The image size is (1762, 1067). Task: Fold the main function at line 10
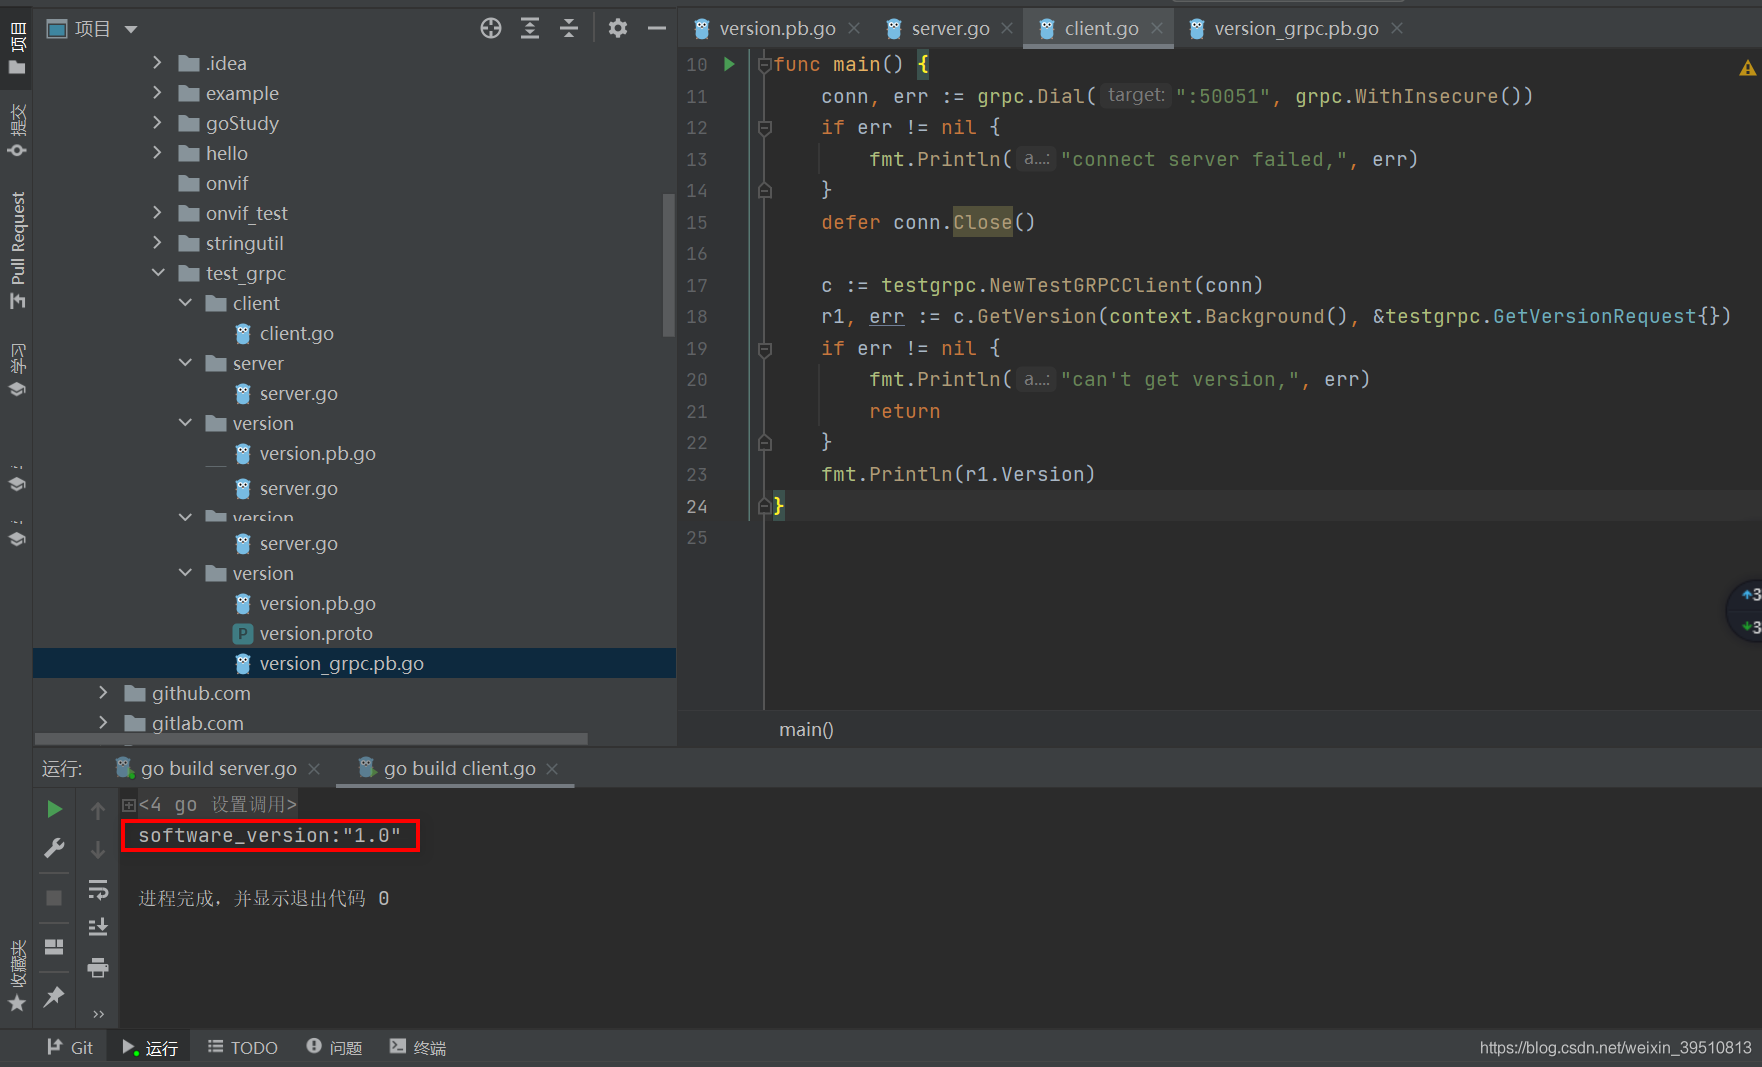765,64
